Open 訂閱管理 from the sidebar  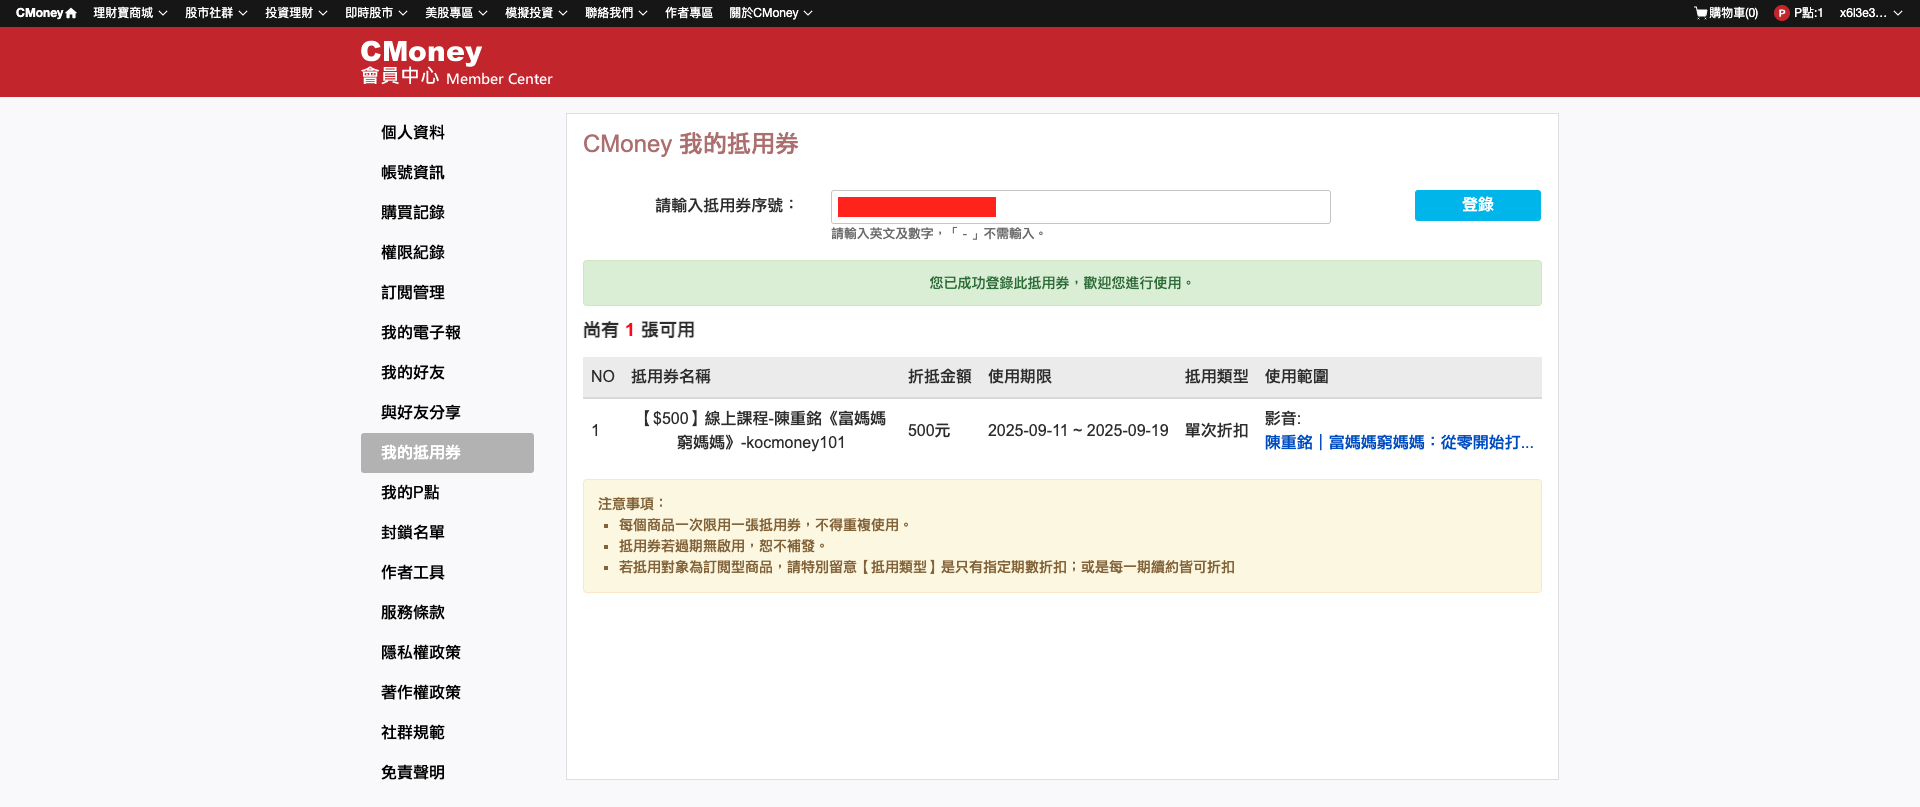413,292
